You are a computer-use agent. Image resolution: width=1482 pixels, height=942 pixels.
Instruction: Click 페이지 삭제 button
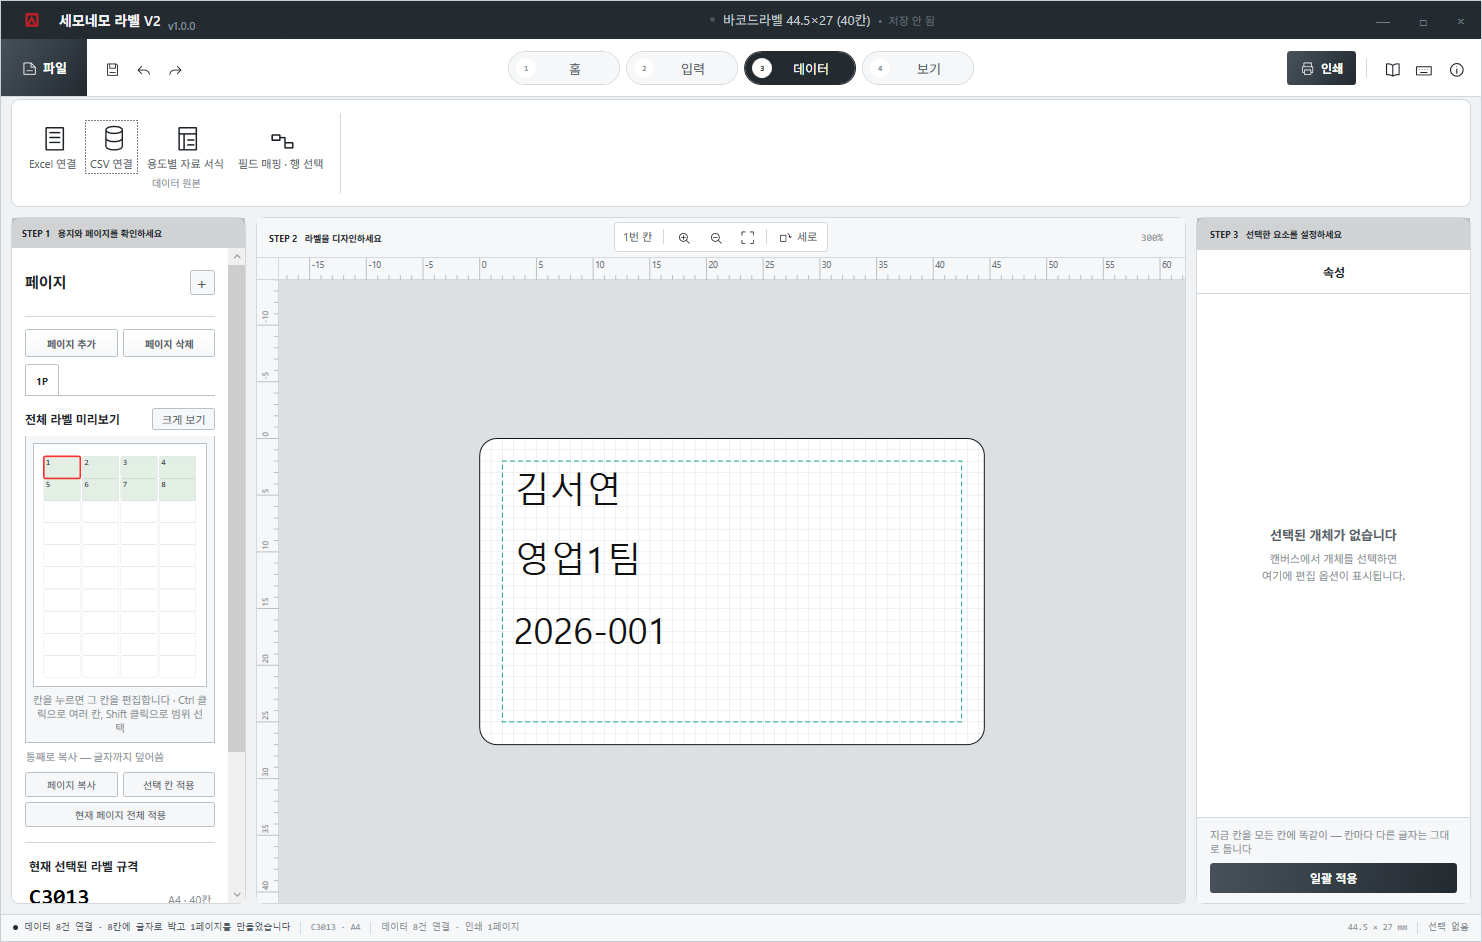[169, 343]
